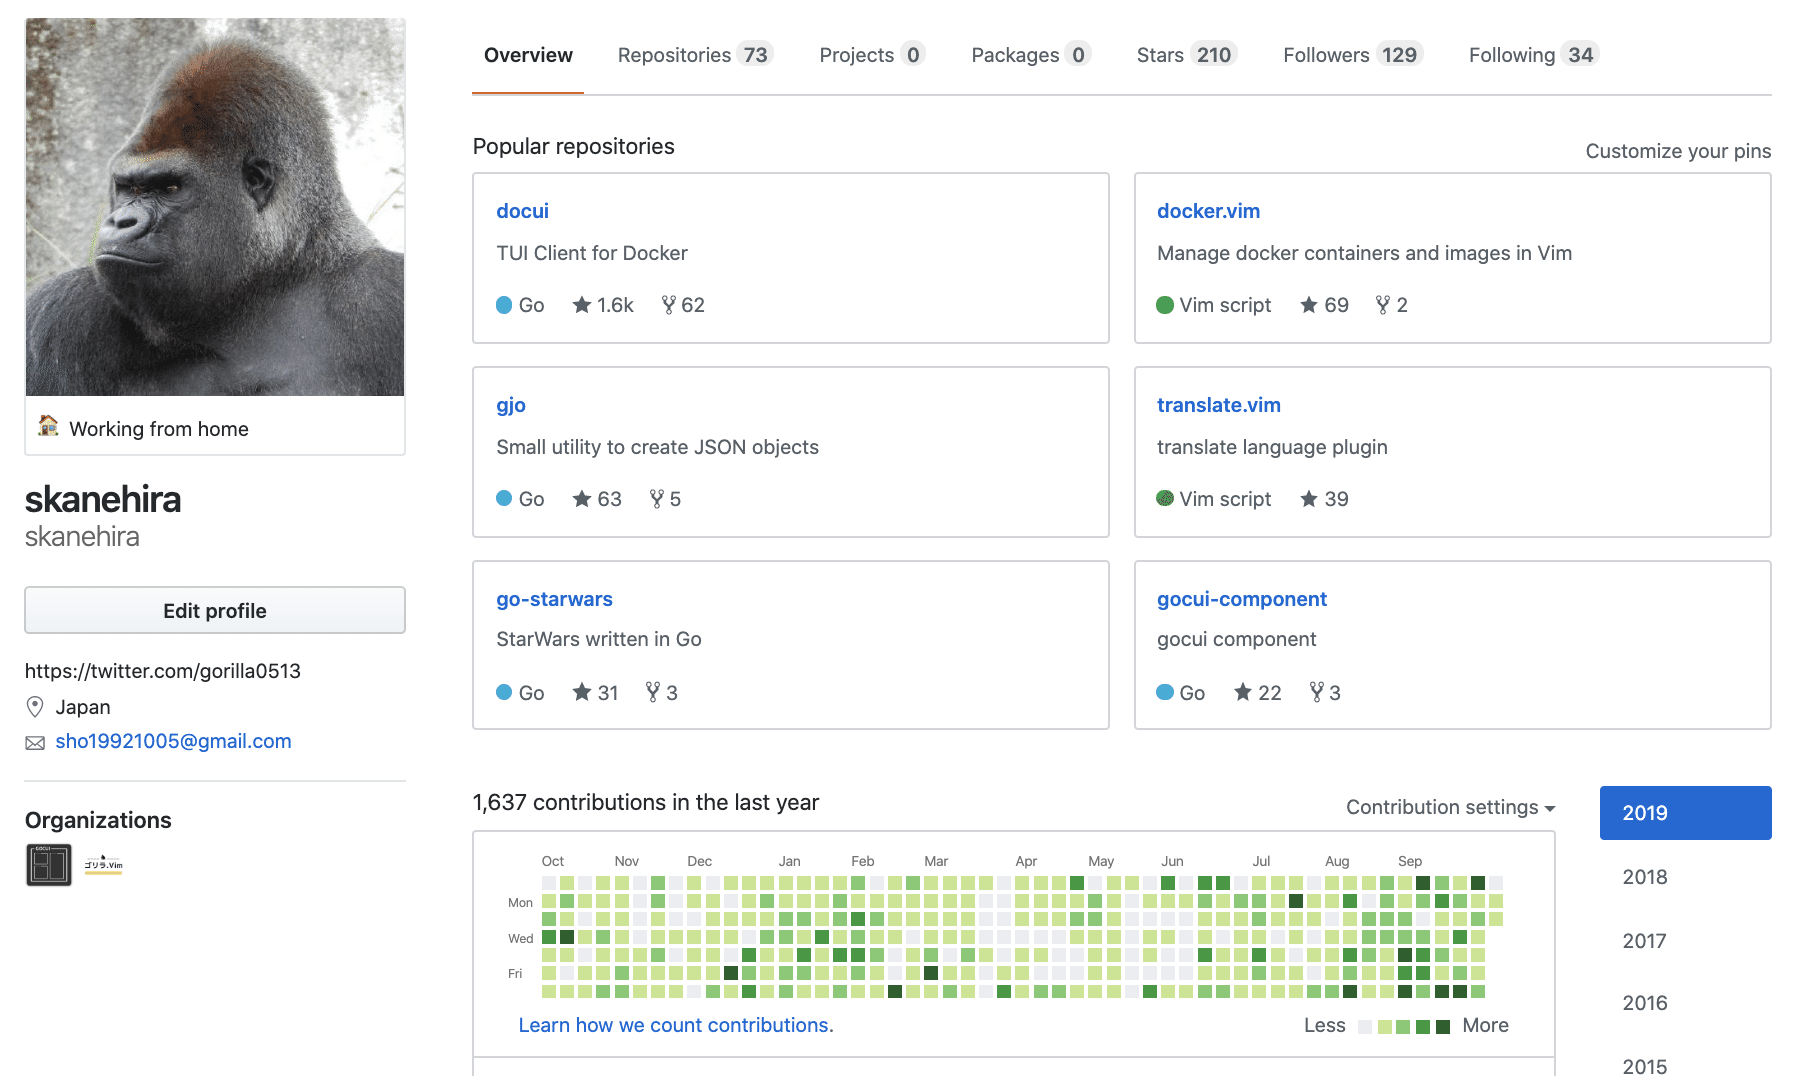
Task: Click the twitter.com/gorilla0513 URL text
Action: (x=163, y=671)
